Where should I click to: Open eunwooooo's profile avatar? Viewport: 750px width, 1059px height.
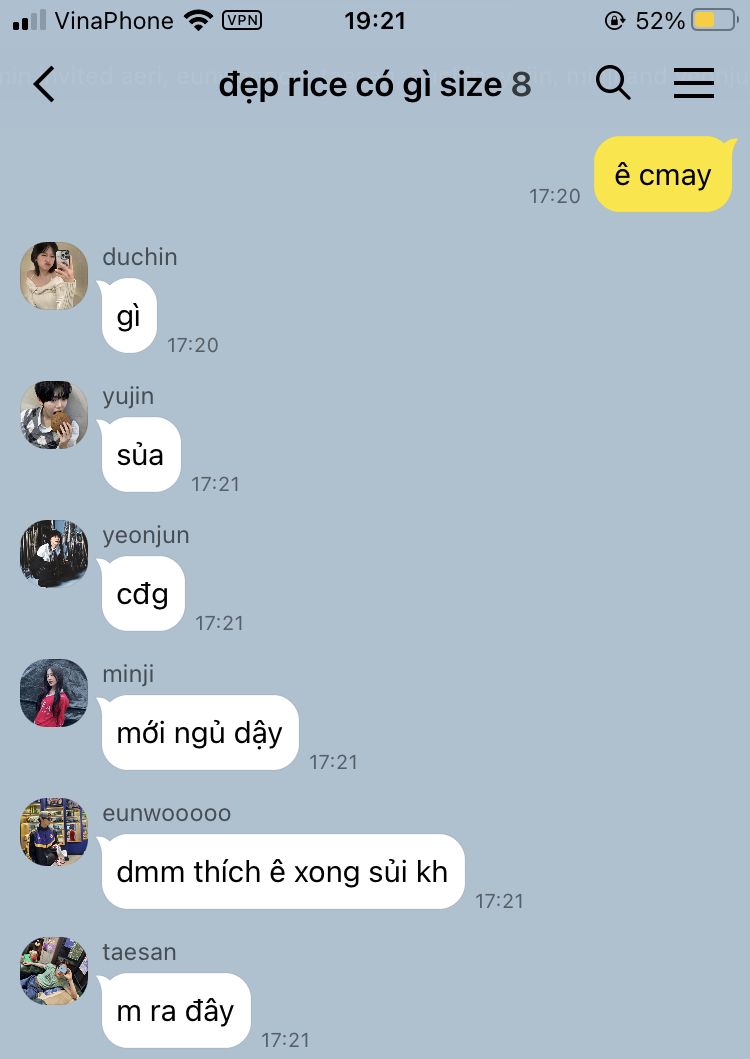tap(54, 832)
